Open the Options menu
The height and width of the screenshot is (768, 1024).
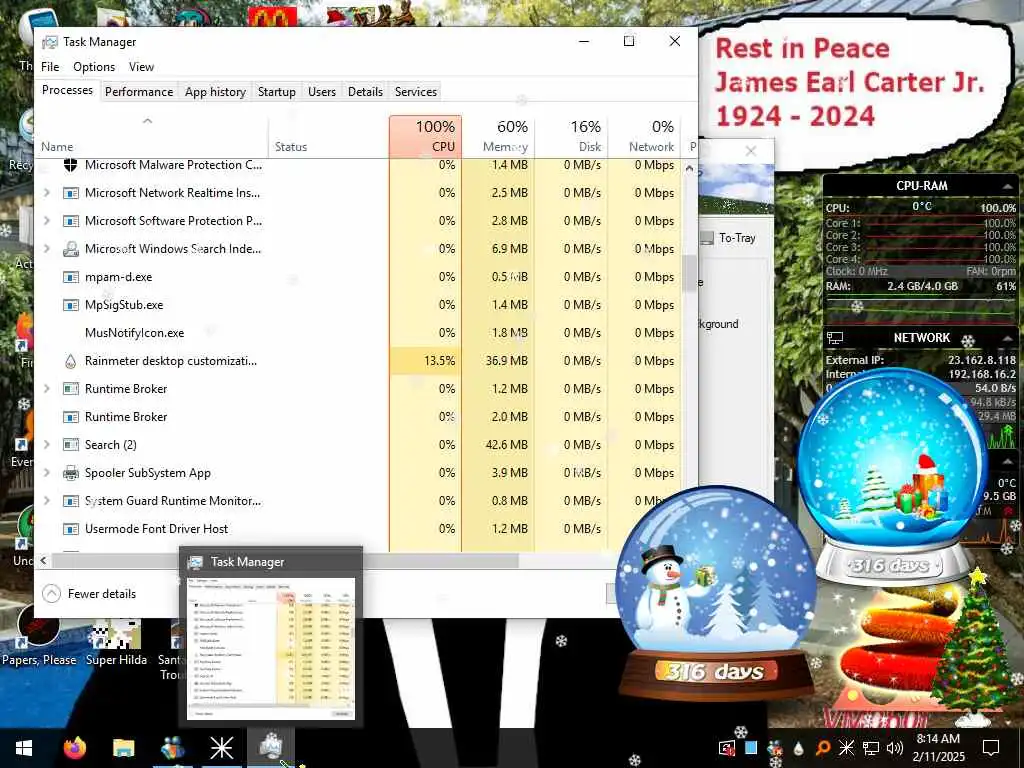(94, 67)
